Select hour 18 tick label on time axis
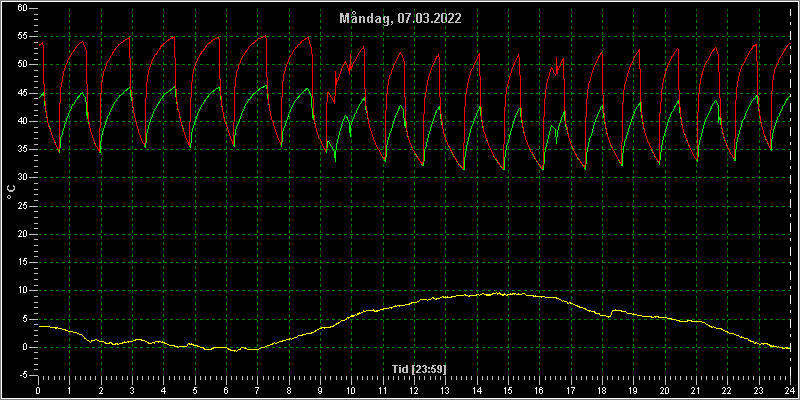The image size is (800, 400). pyautogui.click(x=602, y=390)
